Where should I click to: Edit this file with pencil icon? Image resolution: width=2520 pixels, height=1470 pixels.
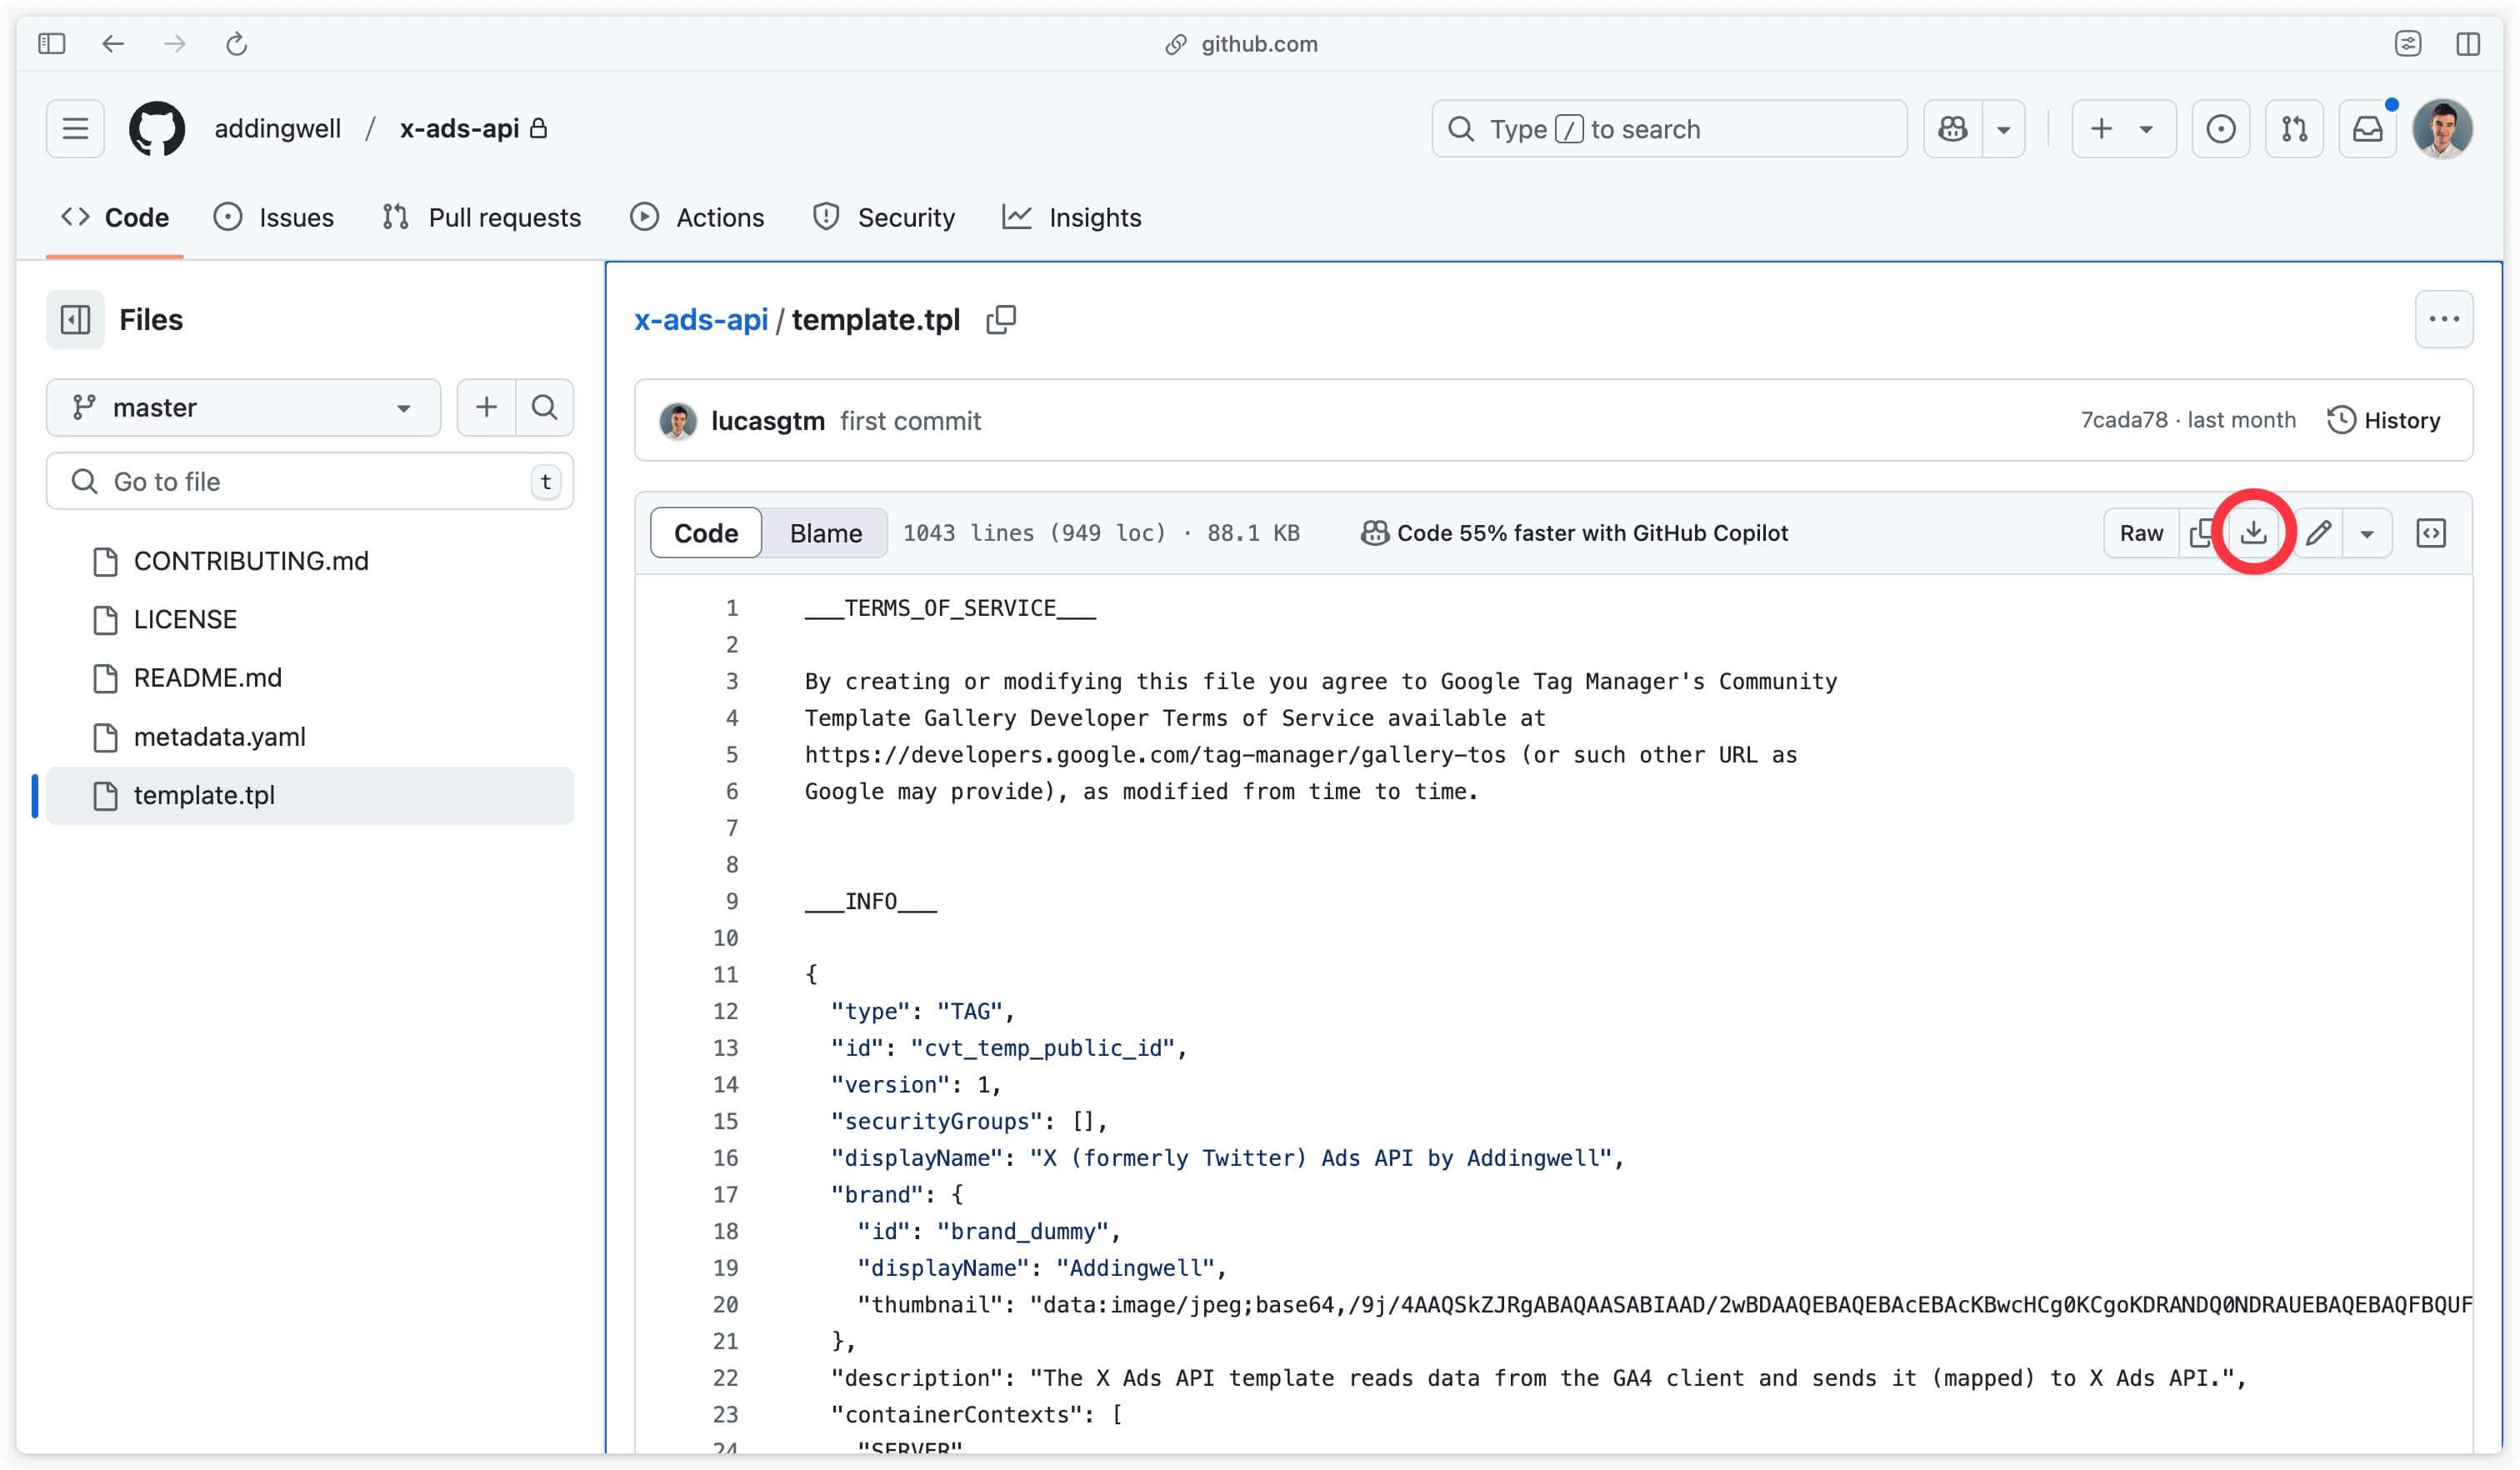pos(2318,533)
